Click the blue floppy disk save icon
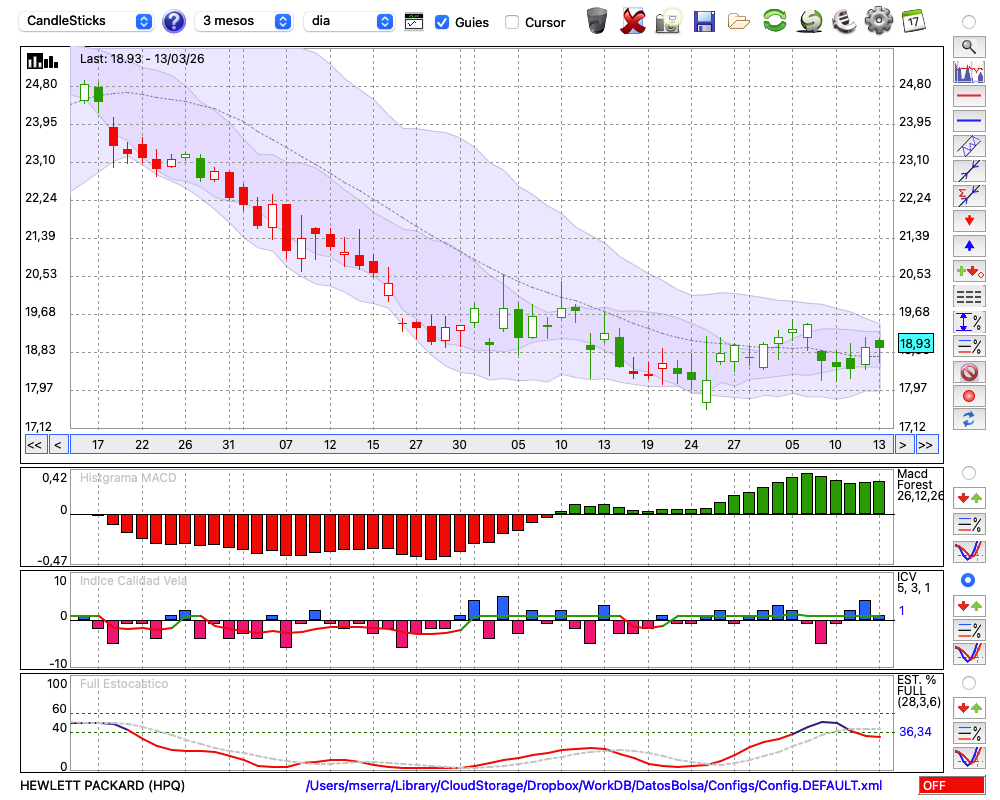The height and width of the screenshot is (800, 1000). tap(704, 21)
